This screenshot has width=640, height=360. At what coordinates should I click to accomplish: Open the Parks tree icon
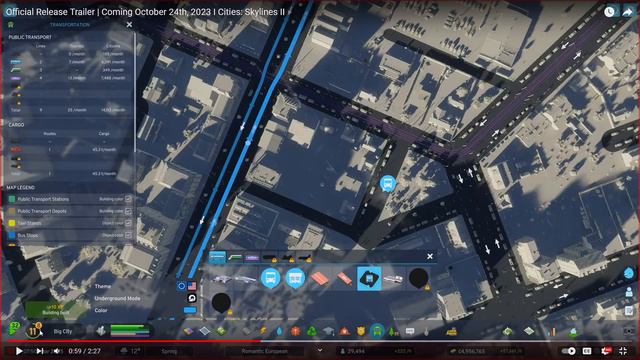393,331
